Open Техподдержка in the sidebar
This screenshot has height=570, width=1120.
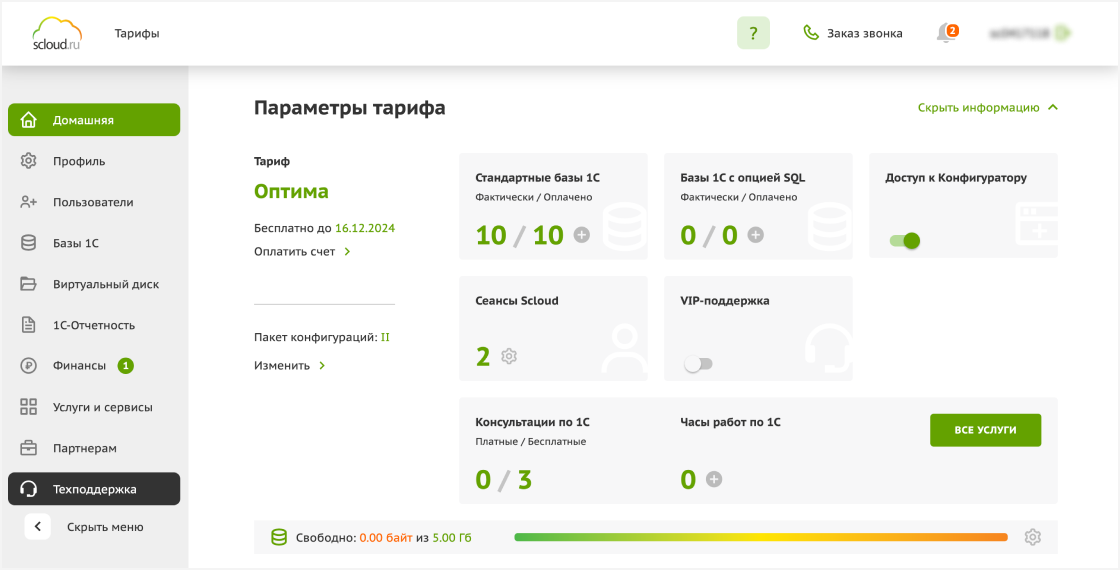pyautogui.click(x=94, y=489)
